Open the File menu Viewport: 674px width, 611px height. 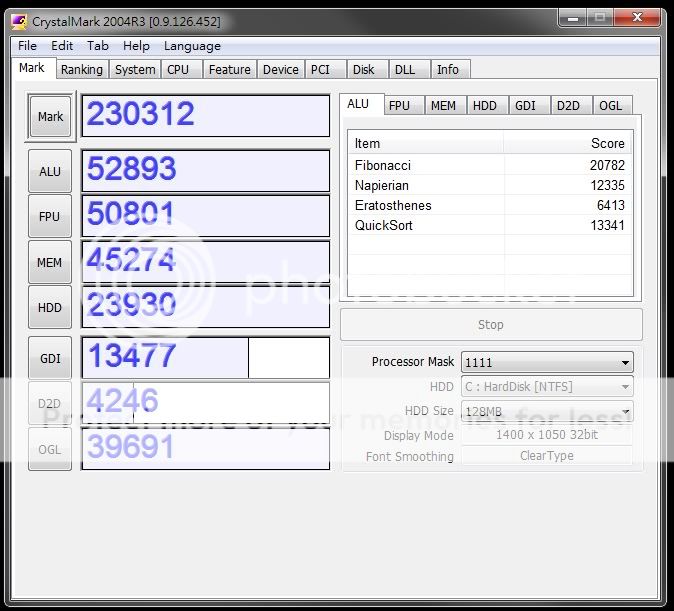(28, 46)
